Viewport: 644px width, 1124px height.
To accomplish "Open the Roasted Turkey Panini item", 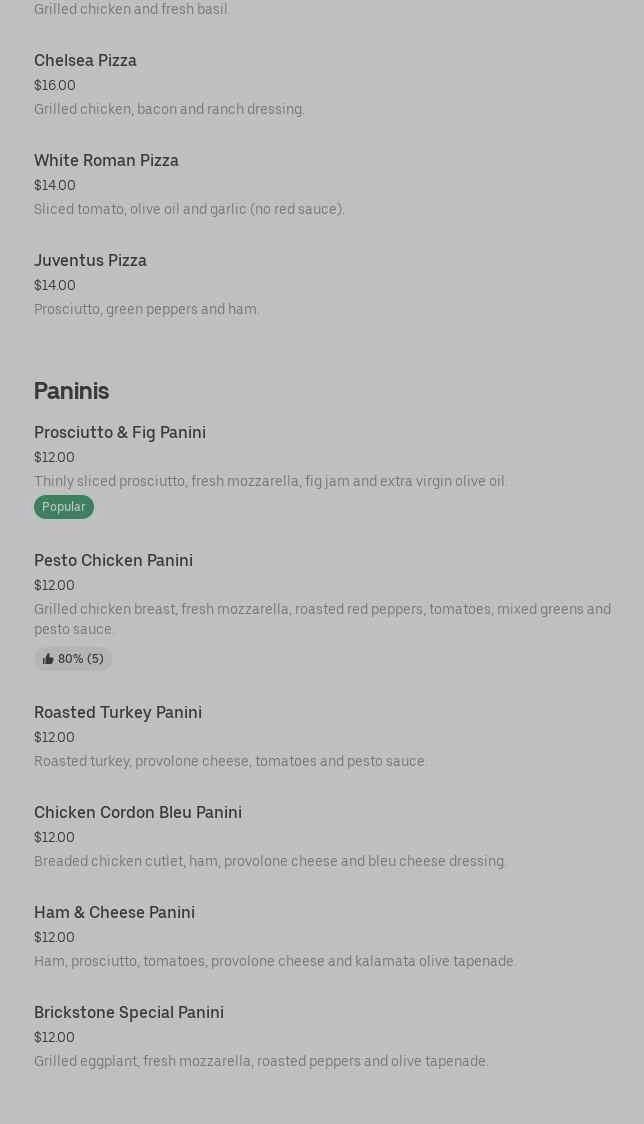I will [118, 712].
